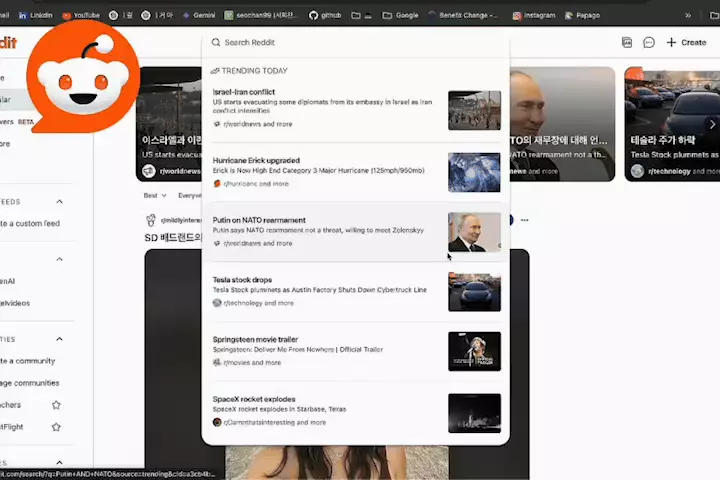Click the SpaceX explosion thumbnail
The width and height of the screenshot is (720, 480).
click(474, 413)
